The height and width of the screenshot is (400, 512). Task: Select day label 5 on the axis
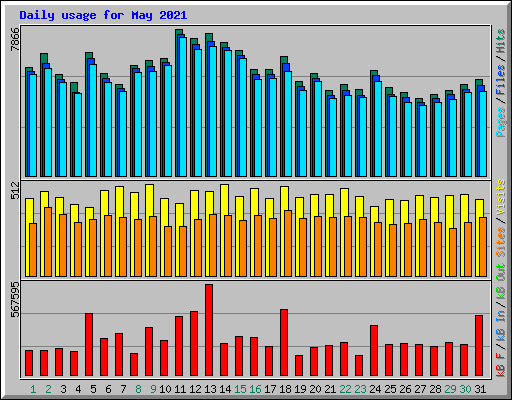[93, 389]
